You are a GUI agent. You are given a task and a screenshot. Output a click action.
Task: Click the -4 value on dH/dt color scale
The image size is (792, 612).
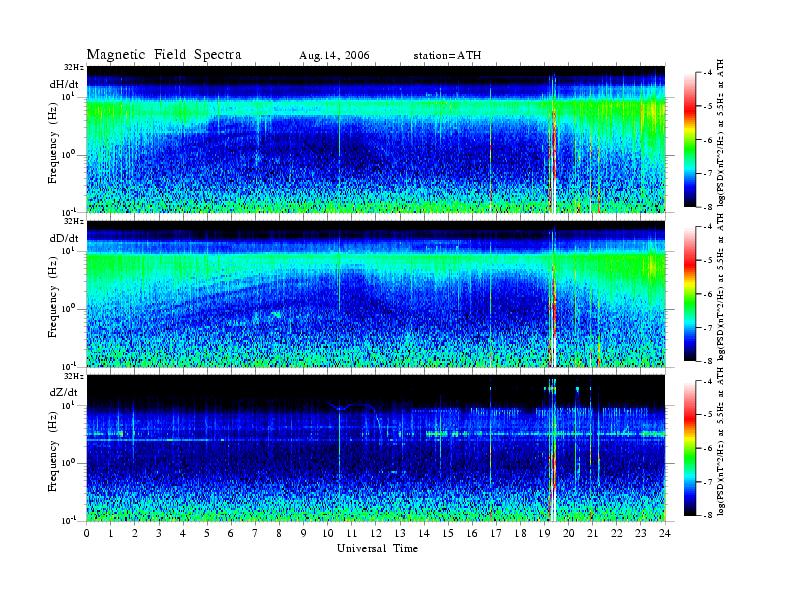(x=709, y=73)
